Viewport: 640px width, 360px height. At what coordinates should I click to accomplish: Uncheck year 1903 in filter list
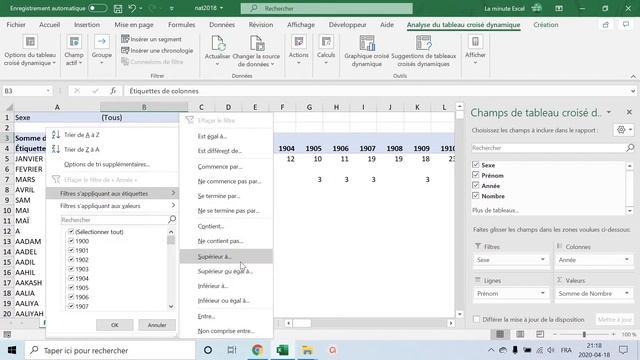coord(71,269)
